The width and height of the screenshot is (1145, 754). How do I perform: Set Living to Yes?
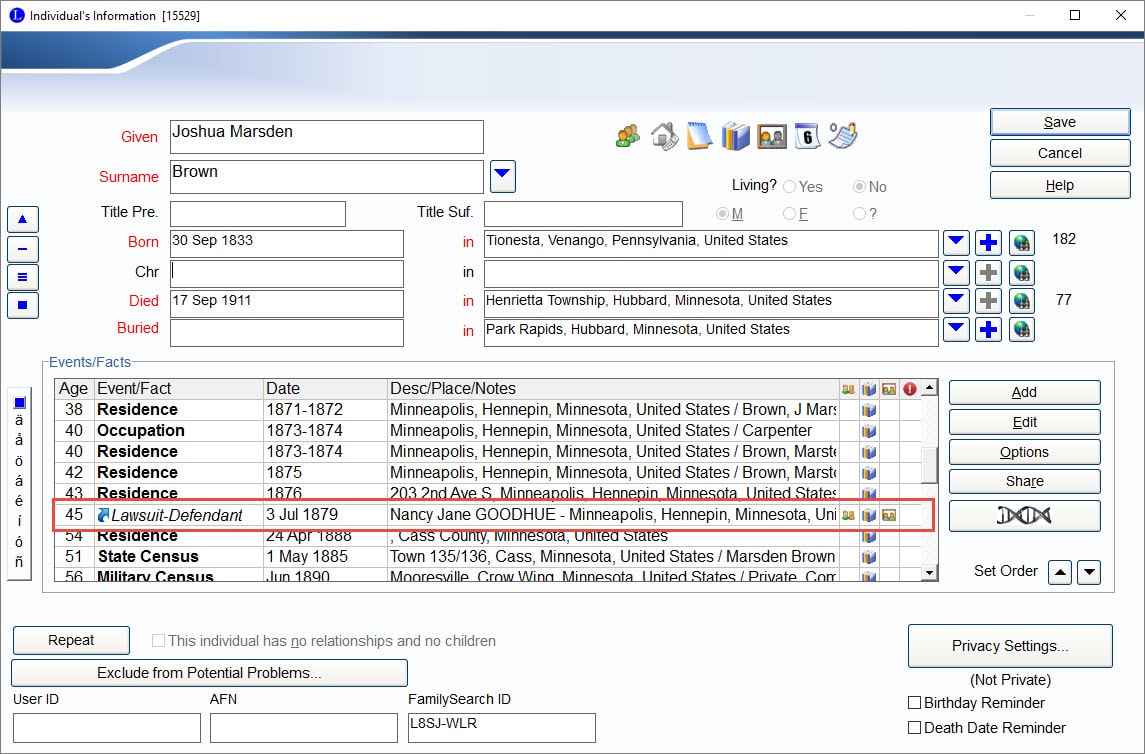coord(789,187)
